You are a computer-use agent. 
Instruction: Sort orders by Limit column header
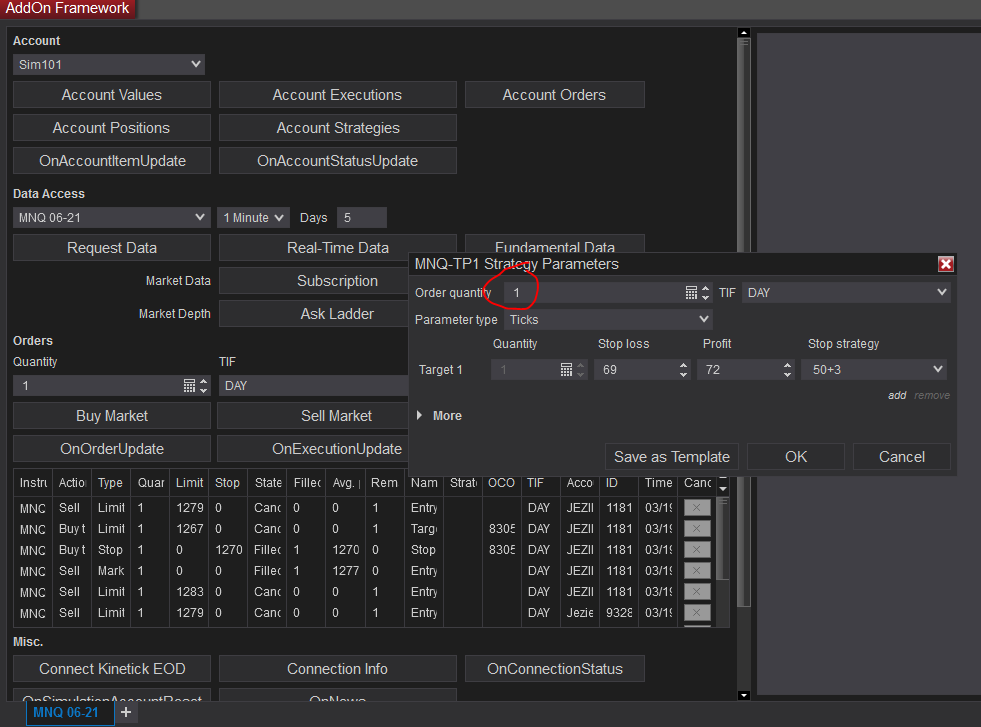(x=189, y=483)
